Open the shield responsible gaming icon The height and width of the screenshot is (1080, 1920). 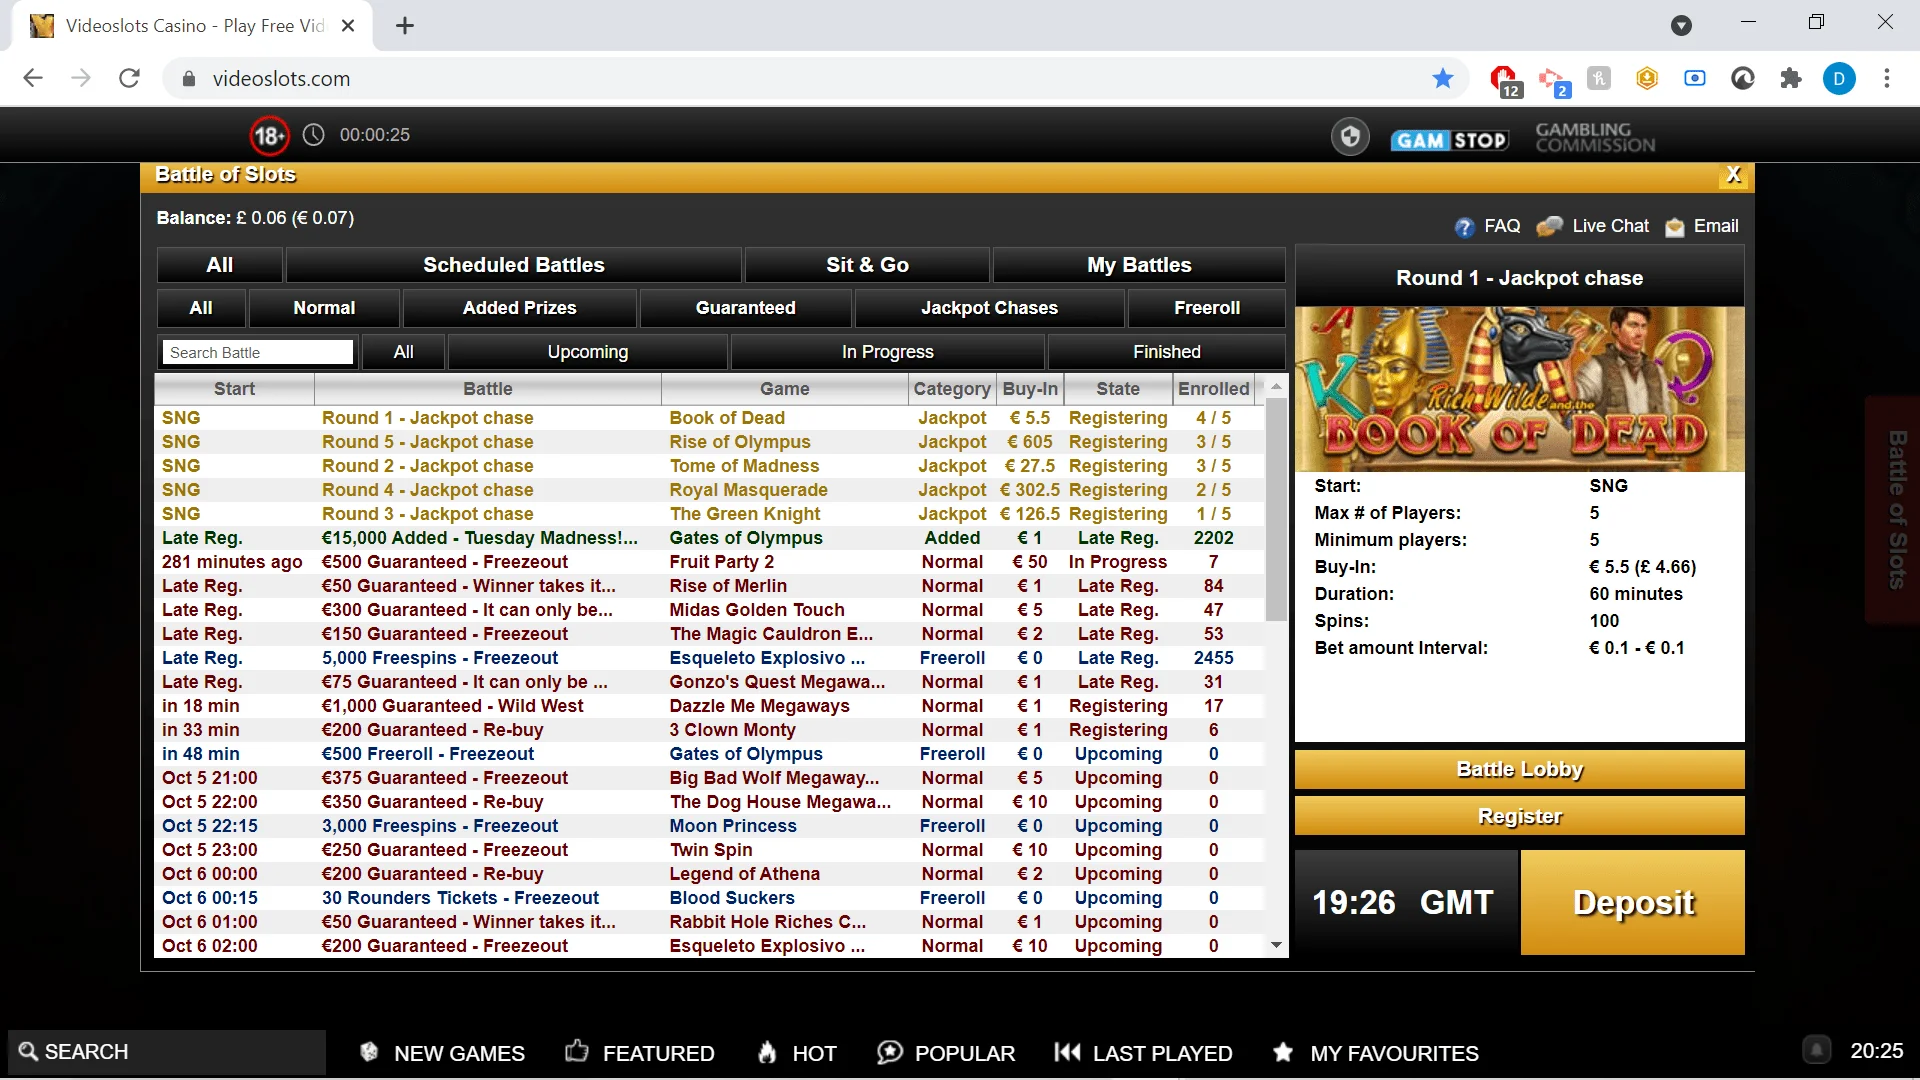(1350, 136)
